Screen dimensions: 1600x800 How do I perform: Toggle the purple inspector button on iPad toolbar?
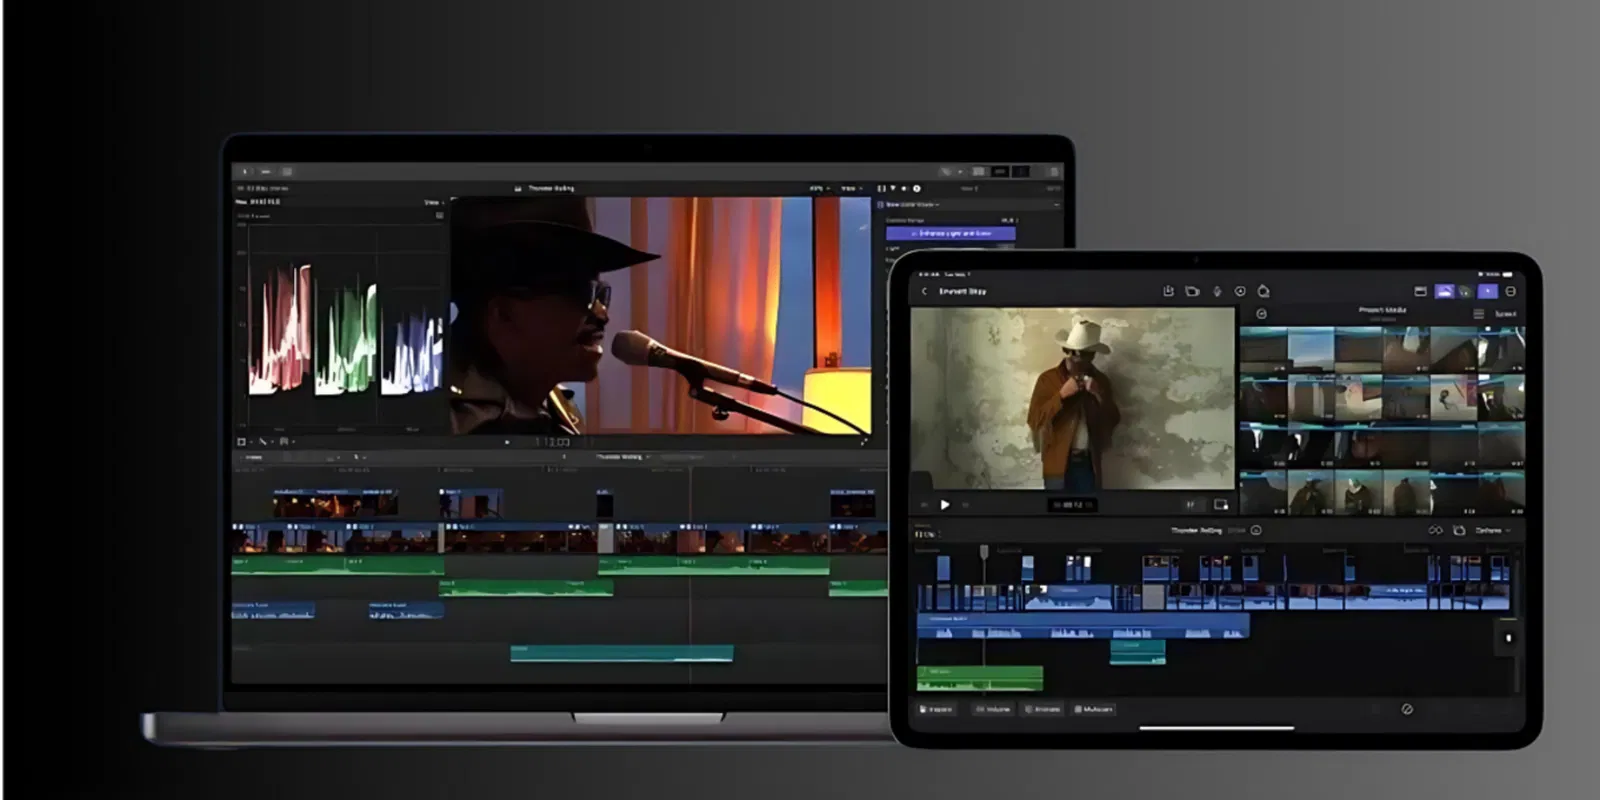pyautogui.click(x=1488, y=291)
